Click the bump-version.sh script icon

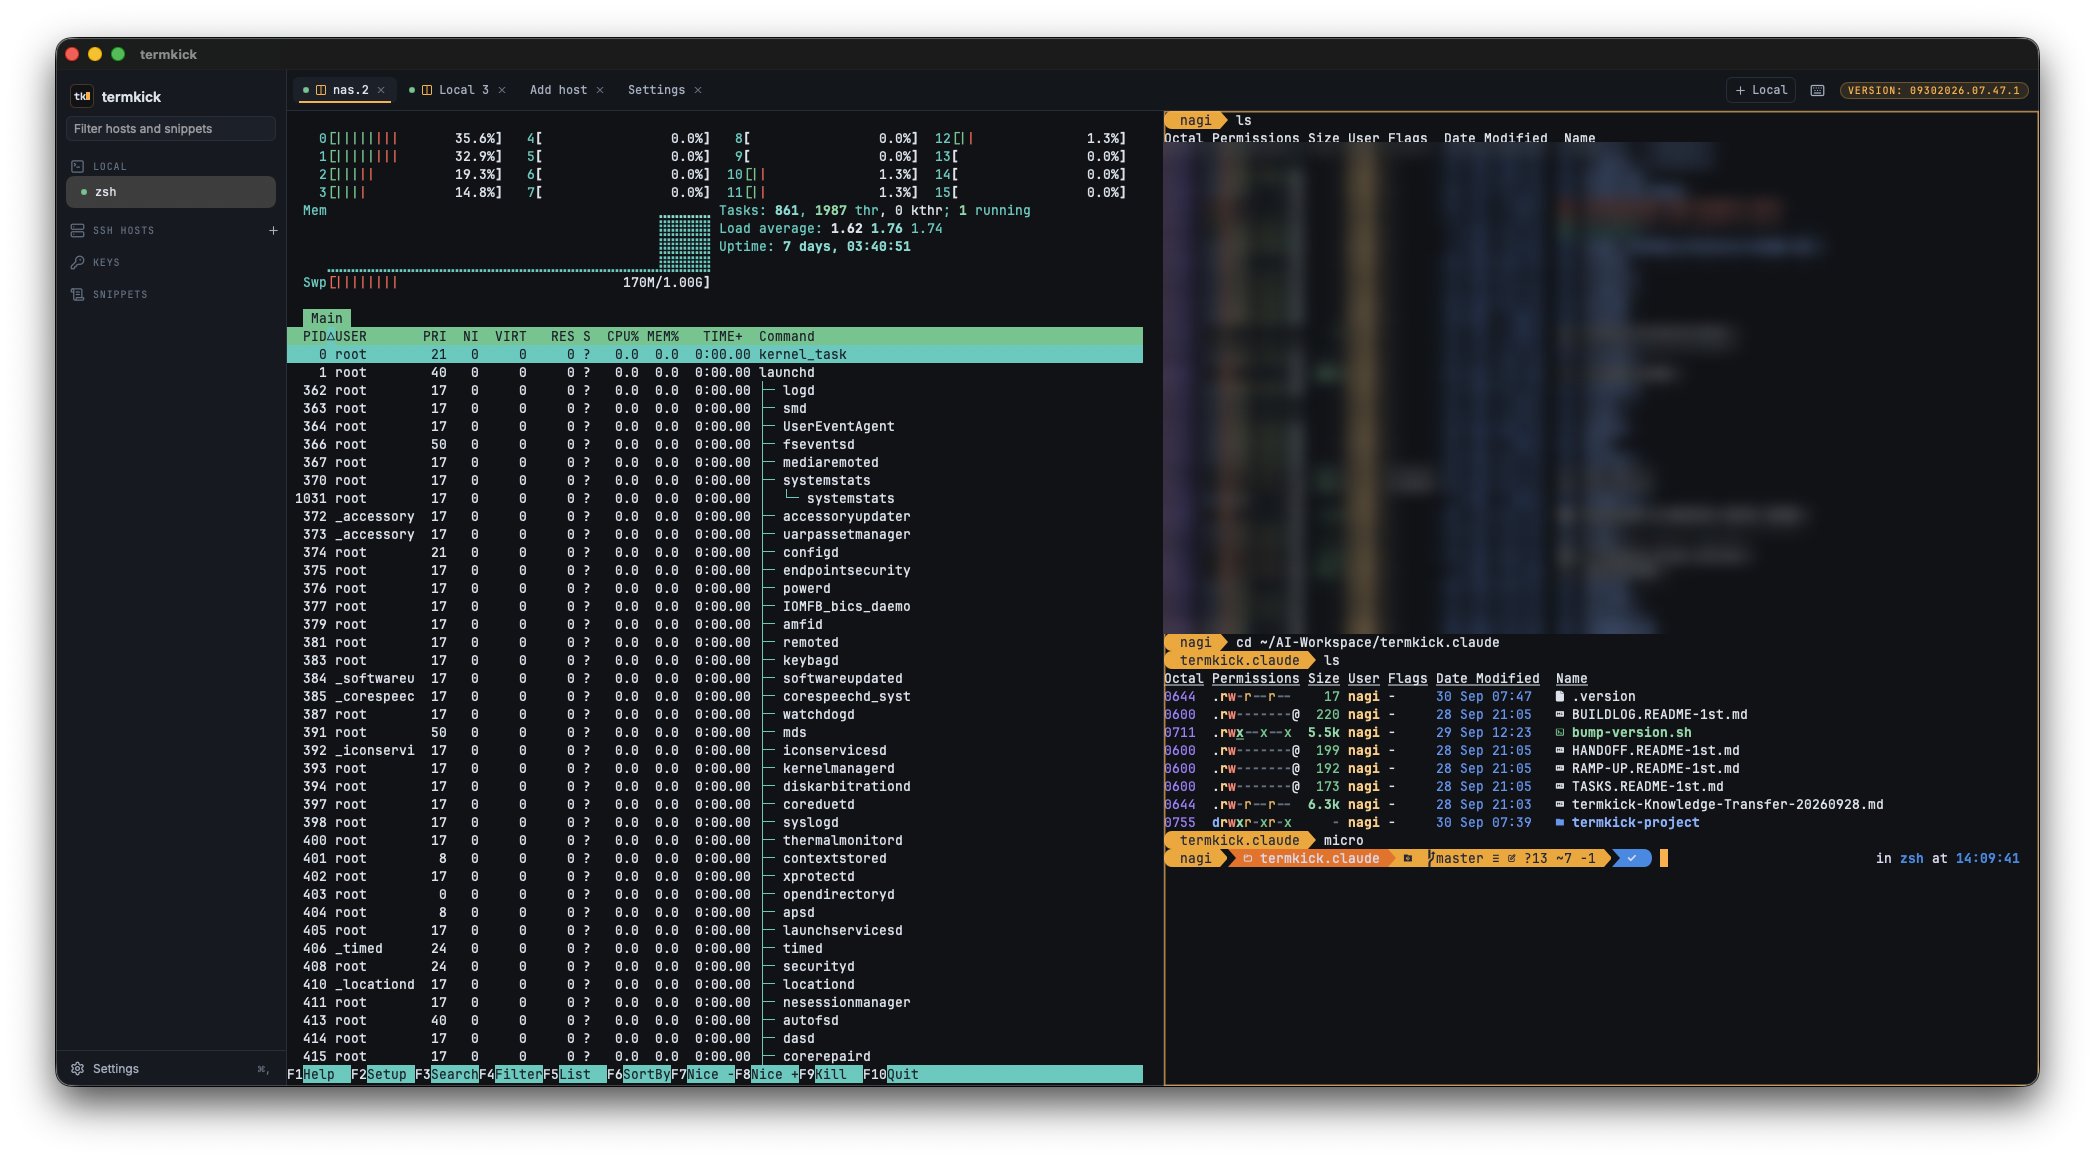1559,732
